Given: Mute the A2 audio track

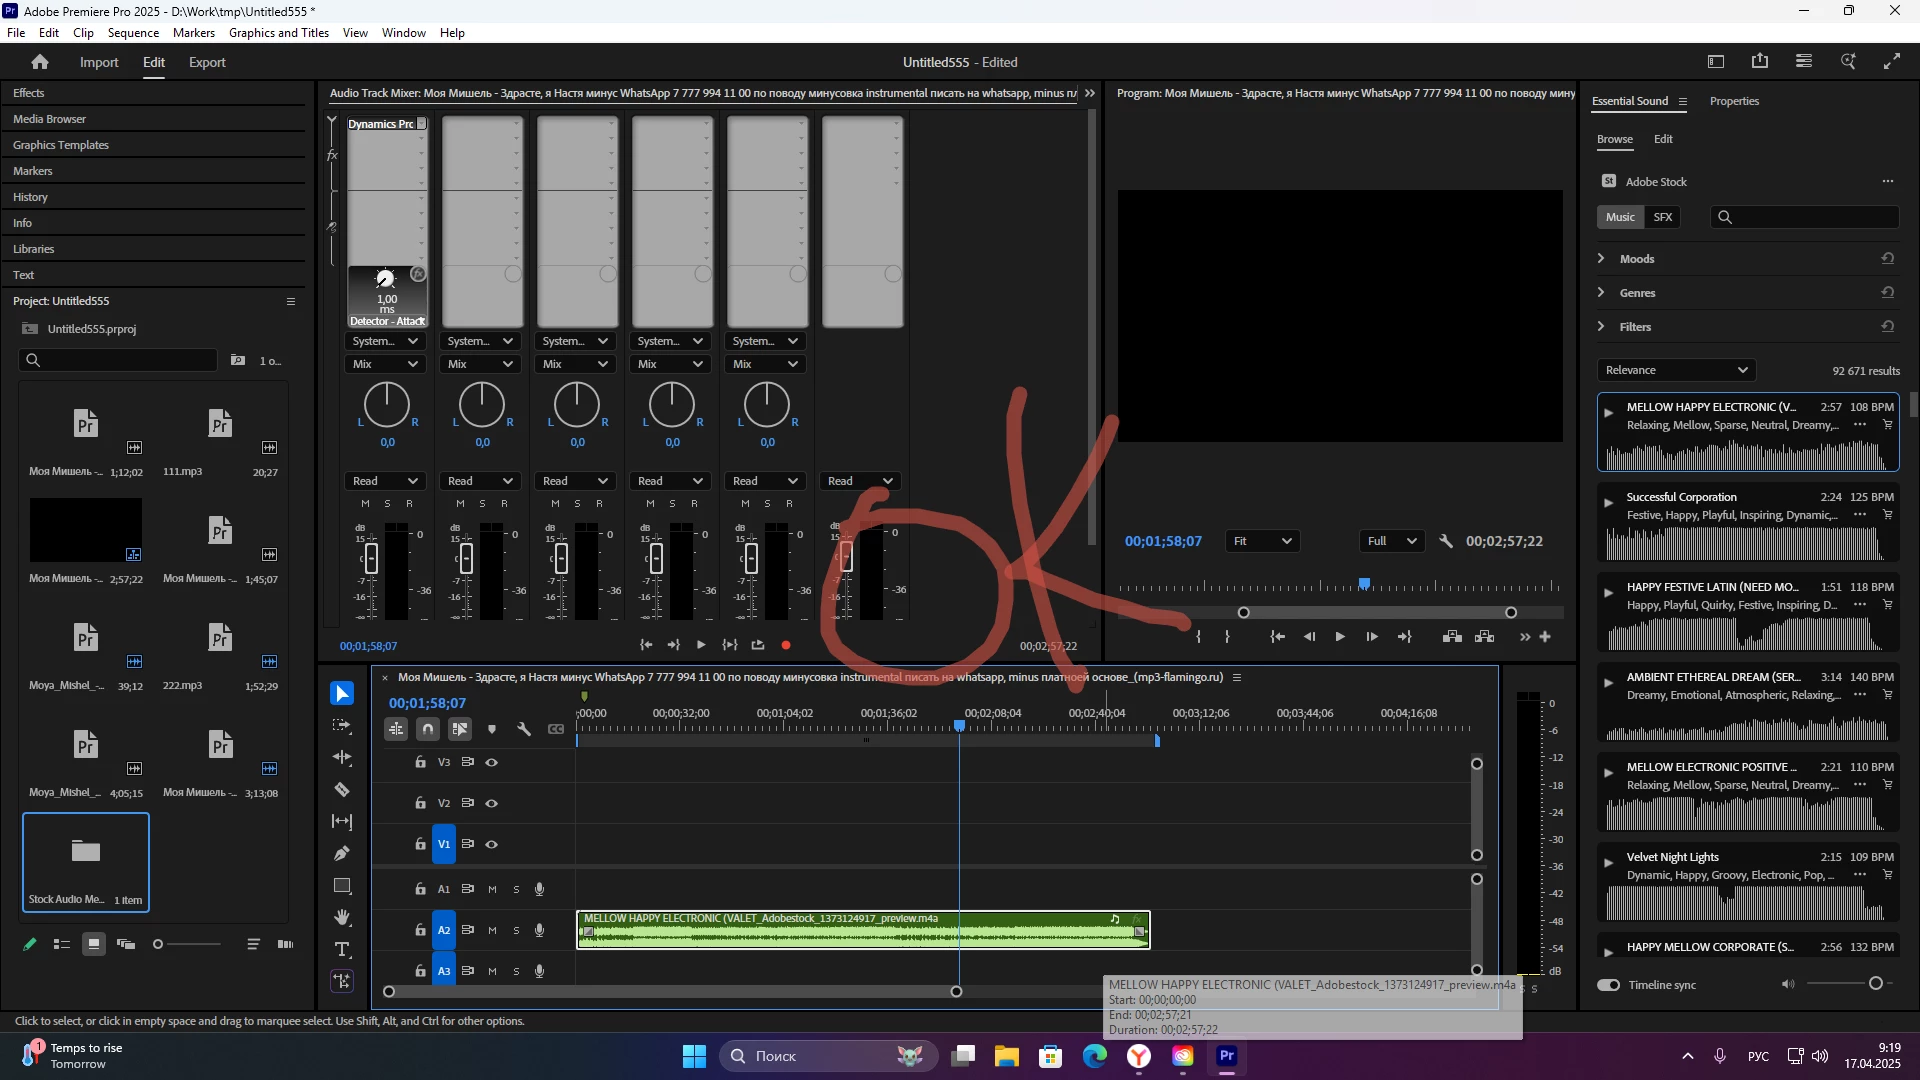Looking at the screenshot, I should tap(492, 930).
